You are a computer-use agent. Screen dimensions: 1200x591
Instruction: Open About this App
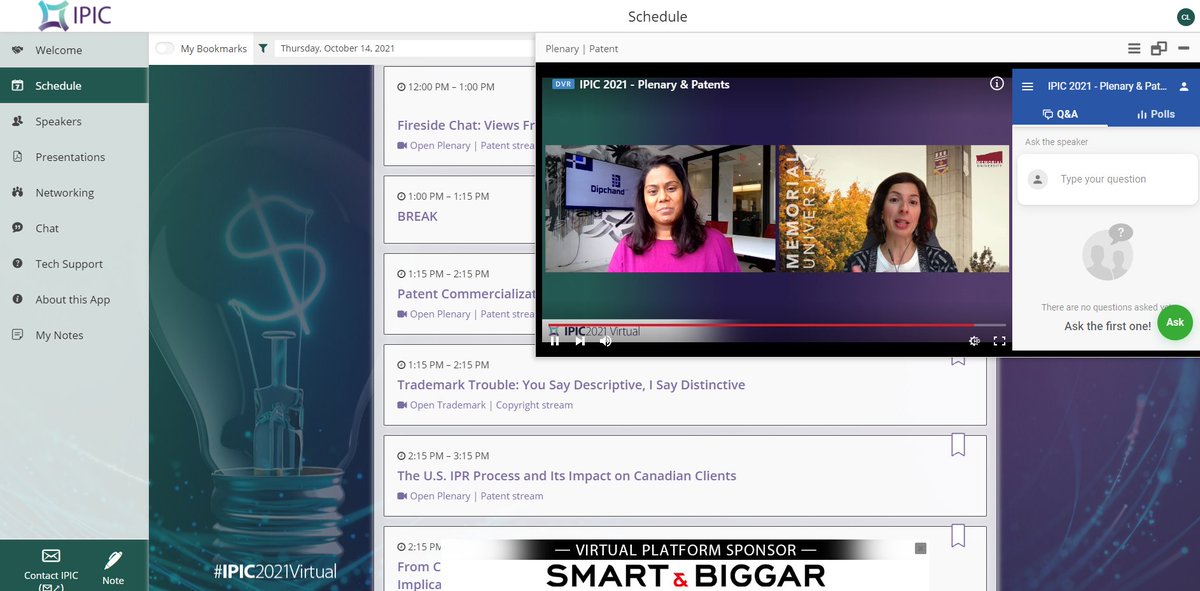click(x=74, y=300)
